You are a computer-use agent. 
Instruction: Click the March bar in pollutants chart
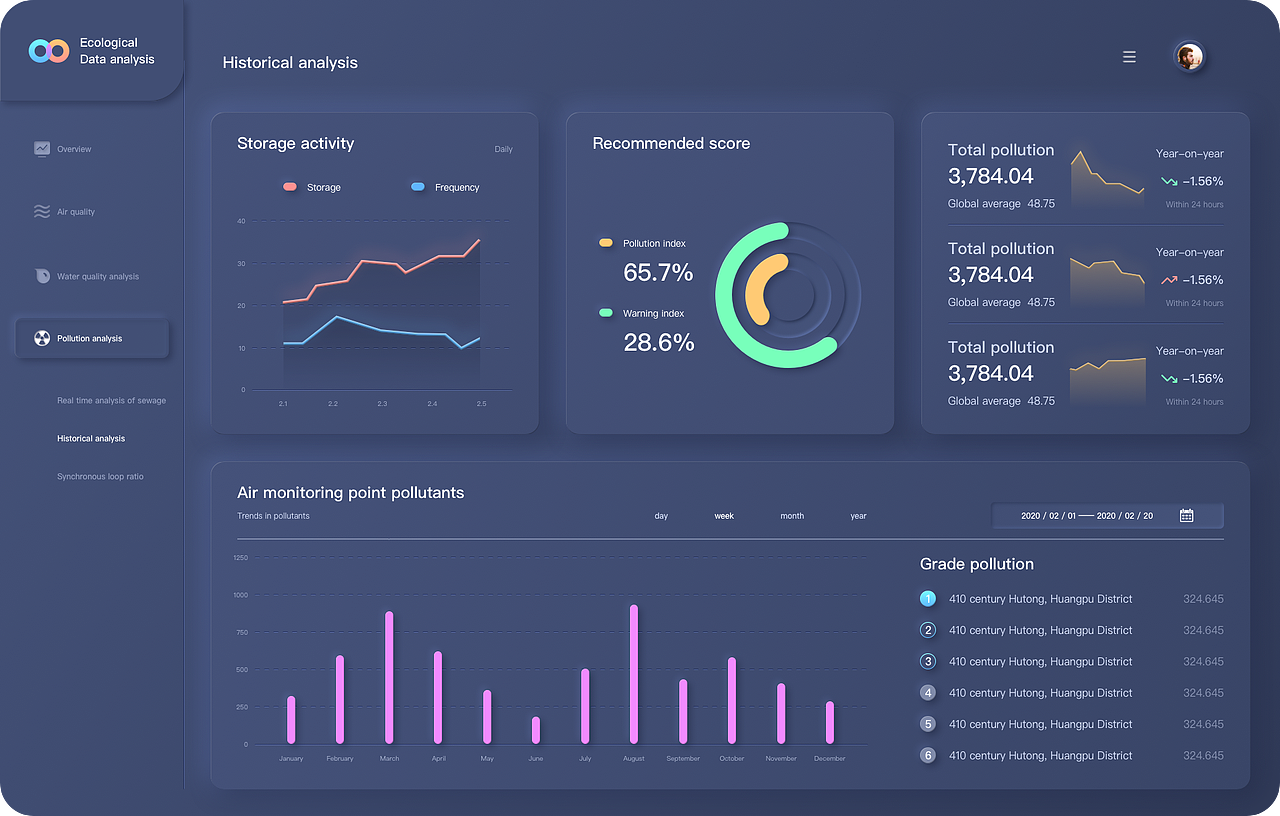click(x=389, y=678)
